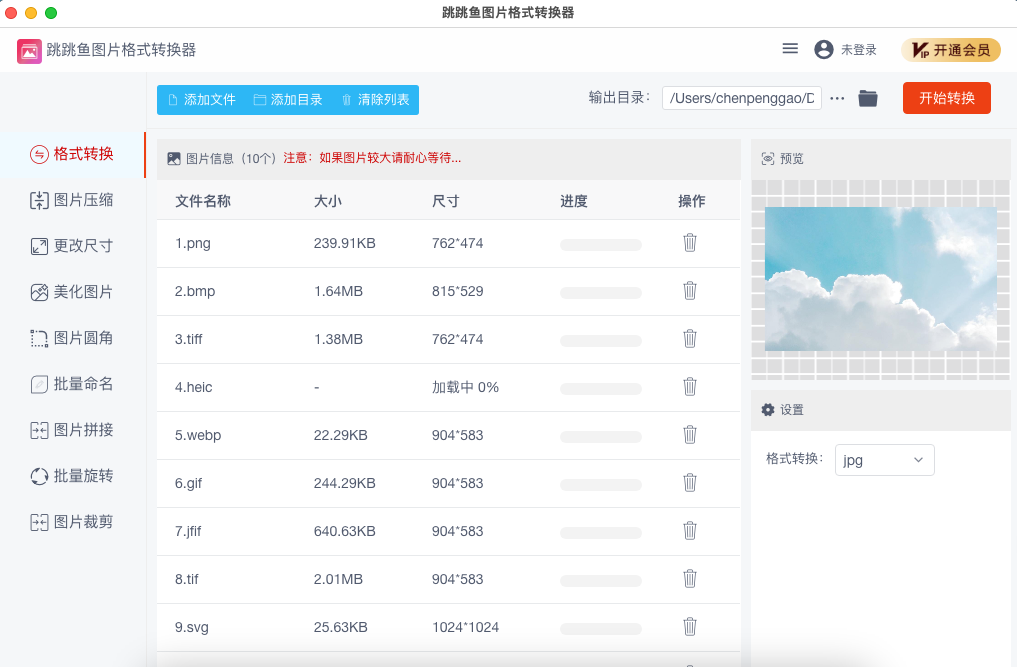Viewport: 1017px width, 667px height.
Task: Click the progress bar next to 4.heic
Action: pos(600,387)
